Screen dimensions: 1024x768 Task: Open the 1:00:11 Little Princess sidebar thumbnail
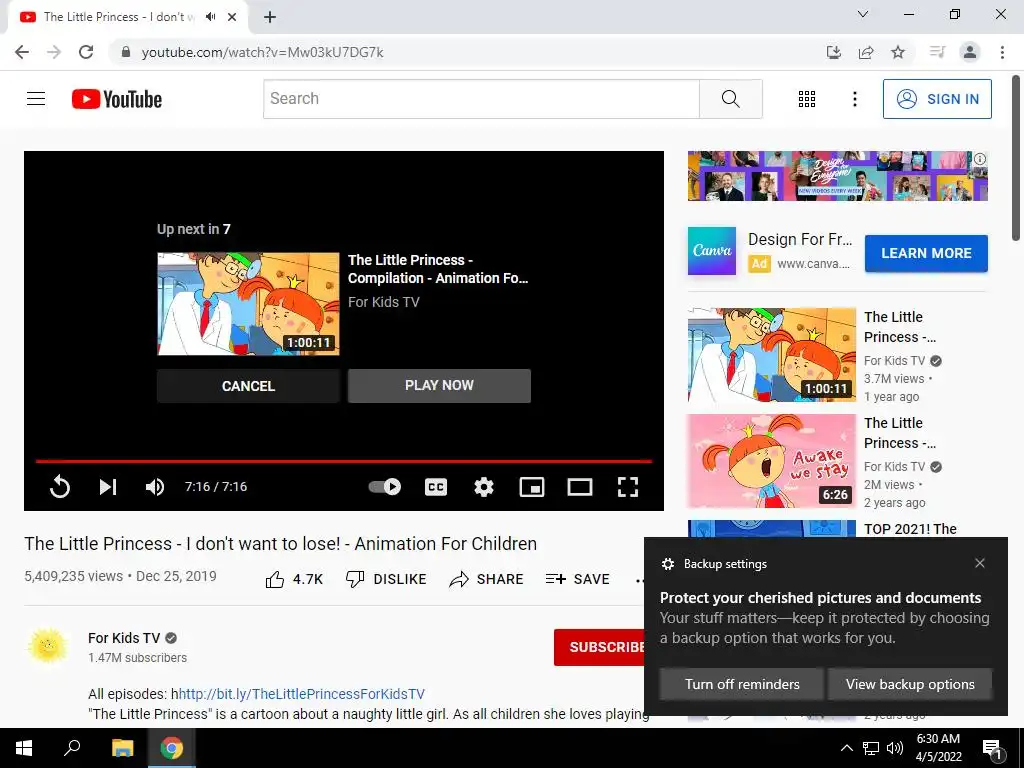[771, 355]
